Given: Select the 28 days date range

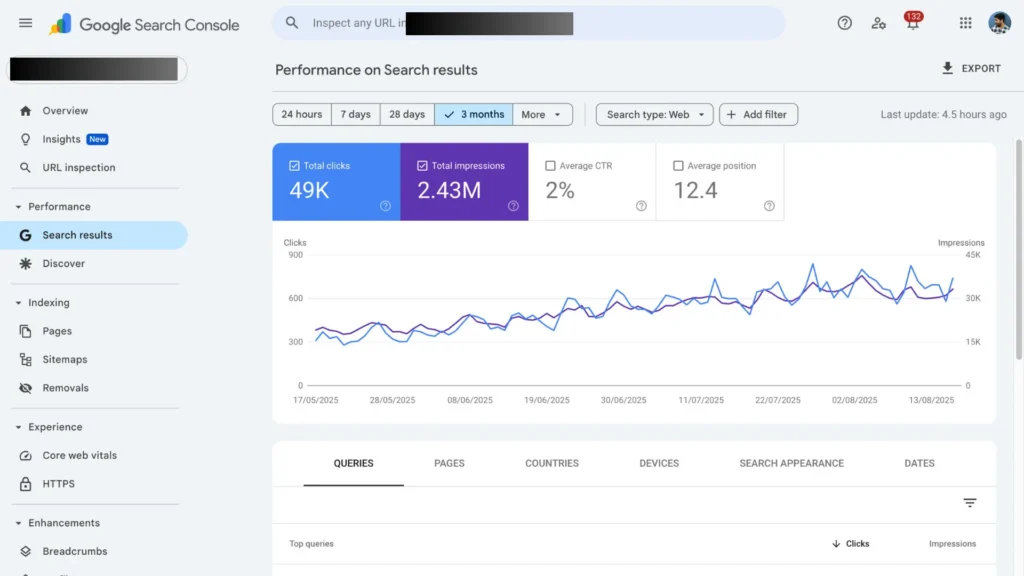Looking at the screenshot, I should click(407, 115).
